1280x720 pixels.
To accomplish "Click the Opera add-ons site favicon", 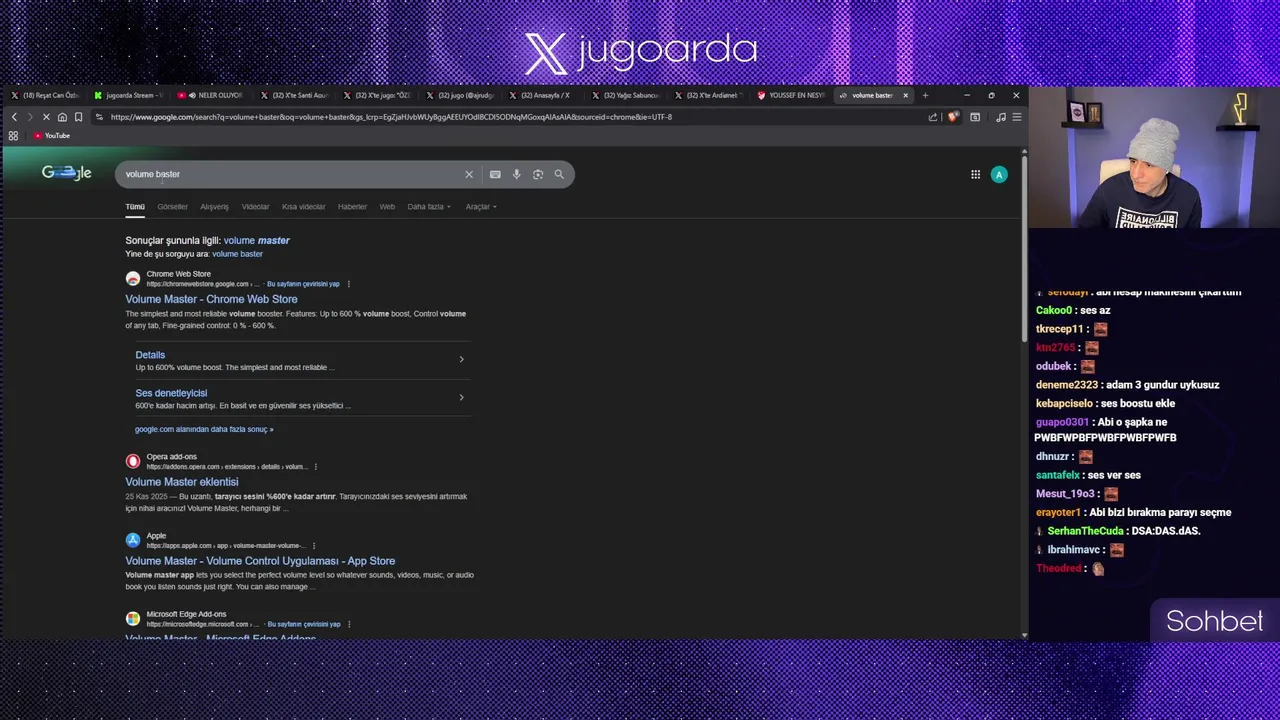I will point(133,461).
